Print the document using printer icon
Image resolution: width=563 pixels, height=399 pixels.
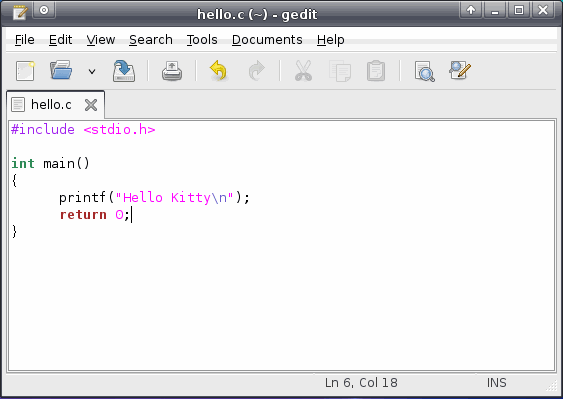pyautogui.click(x=172, y=71)
